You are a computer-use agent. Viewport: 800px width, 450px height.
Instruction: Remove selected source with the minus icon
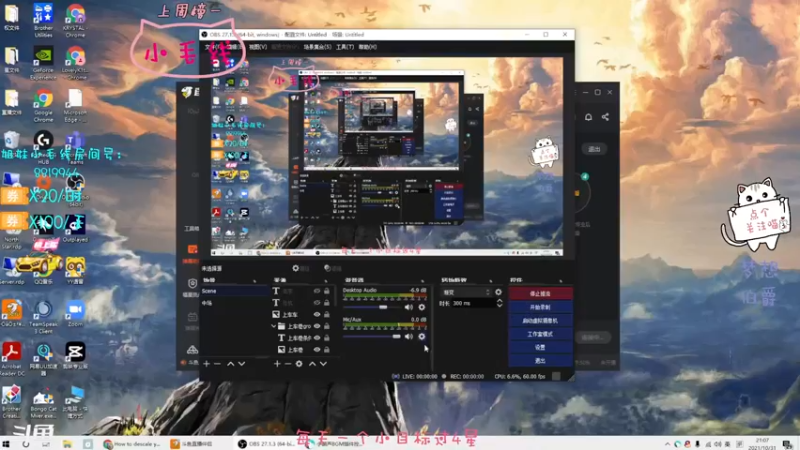[288, 364]
